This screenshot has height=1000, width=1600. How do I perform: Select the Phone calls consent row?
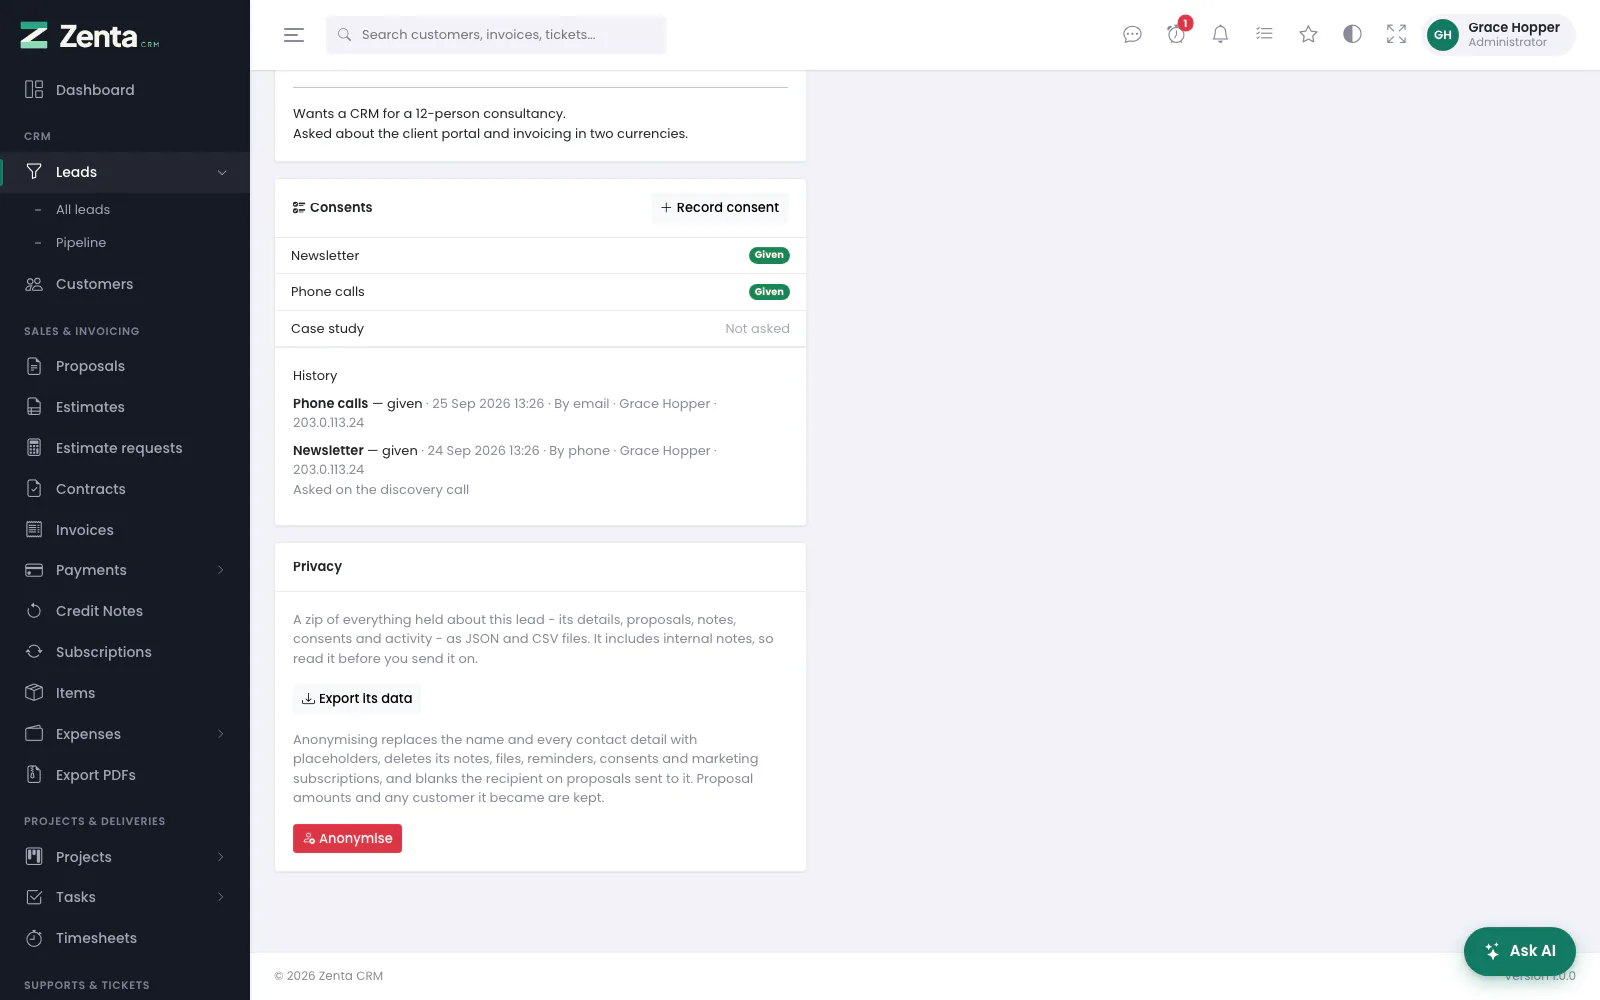click(x=540, y=292)
